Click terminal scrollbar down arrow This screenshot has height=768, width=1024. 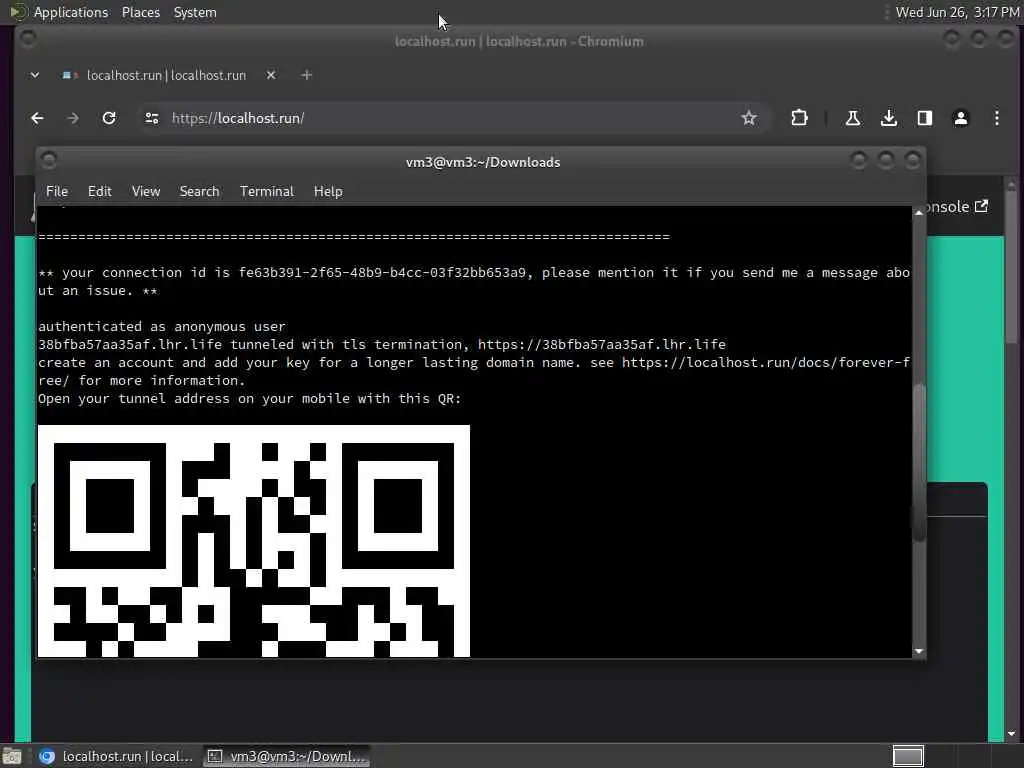click(x=919, y=651)
